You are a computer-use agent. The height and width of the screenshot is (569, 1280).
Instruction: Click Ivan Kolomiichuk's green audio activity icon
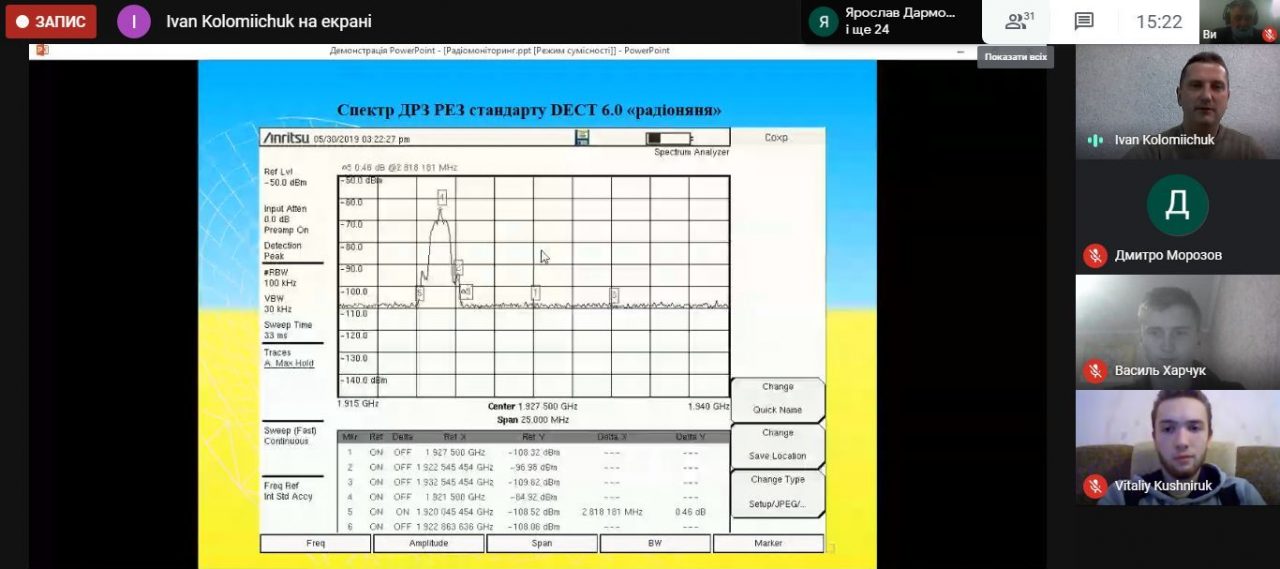[1095, 140]
